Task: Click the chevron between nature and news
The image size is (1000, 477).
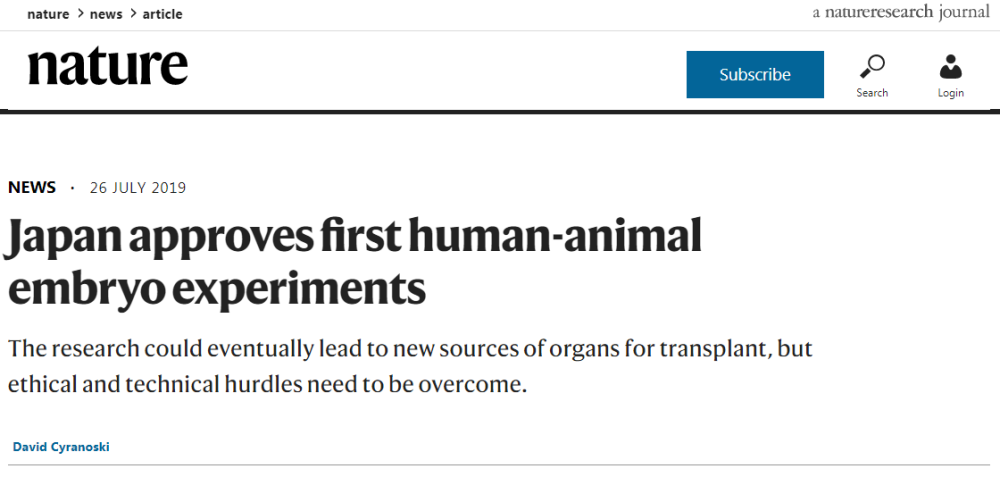Action: (x=80, y=14)
